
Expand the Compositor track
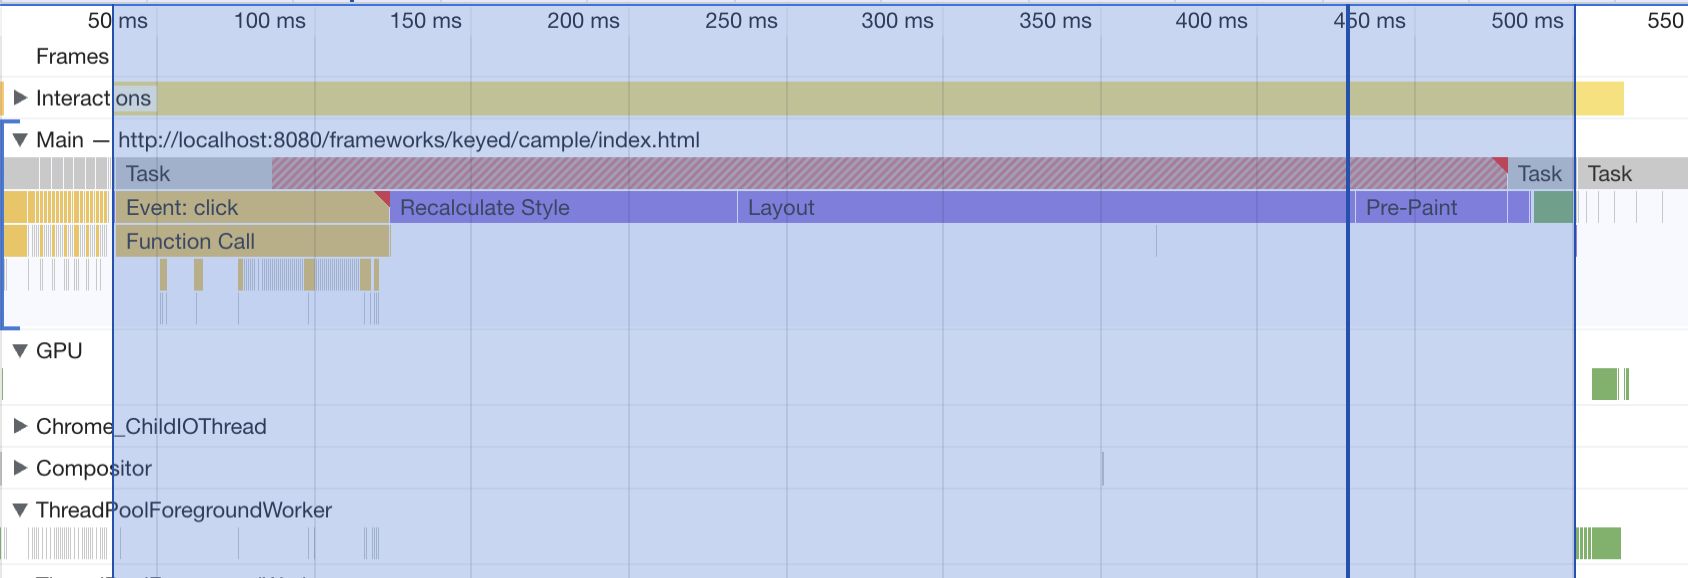click(18, 468)
